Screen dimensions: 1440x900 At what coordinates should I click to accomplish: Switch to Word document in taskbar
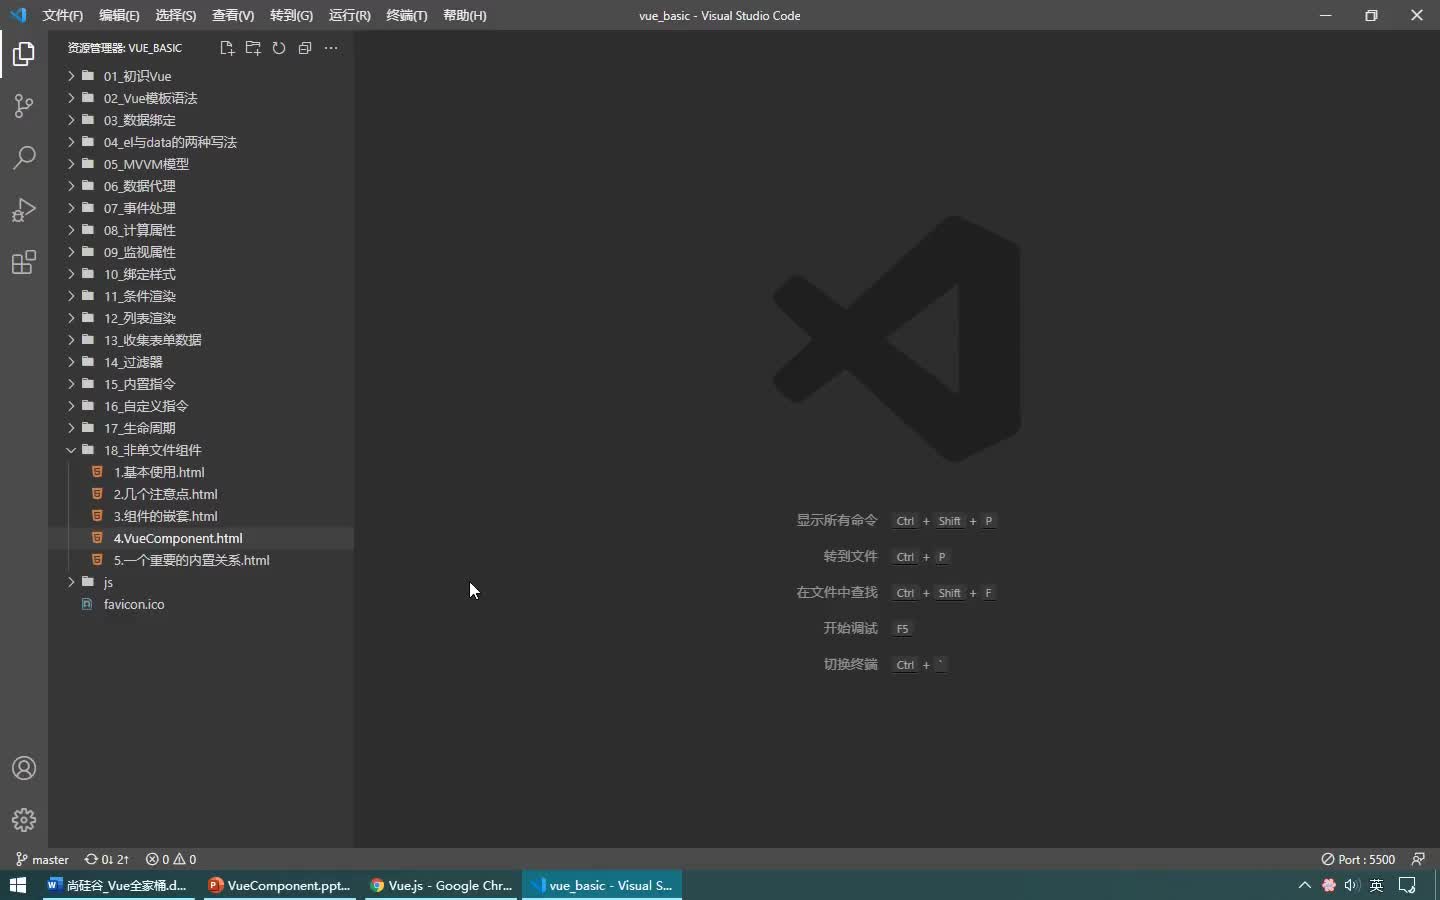point(119,885)
